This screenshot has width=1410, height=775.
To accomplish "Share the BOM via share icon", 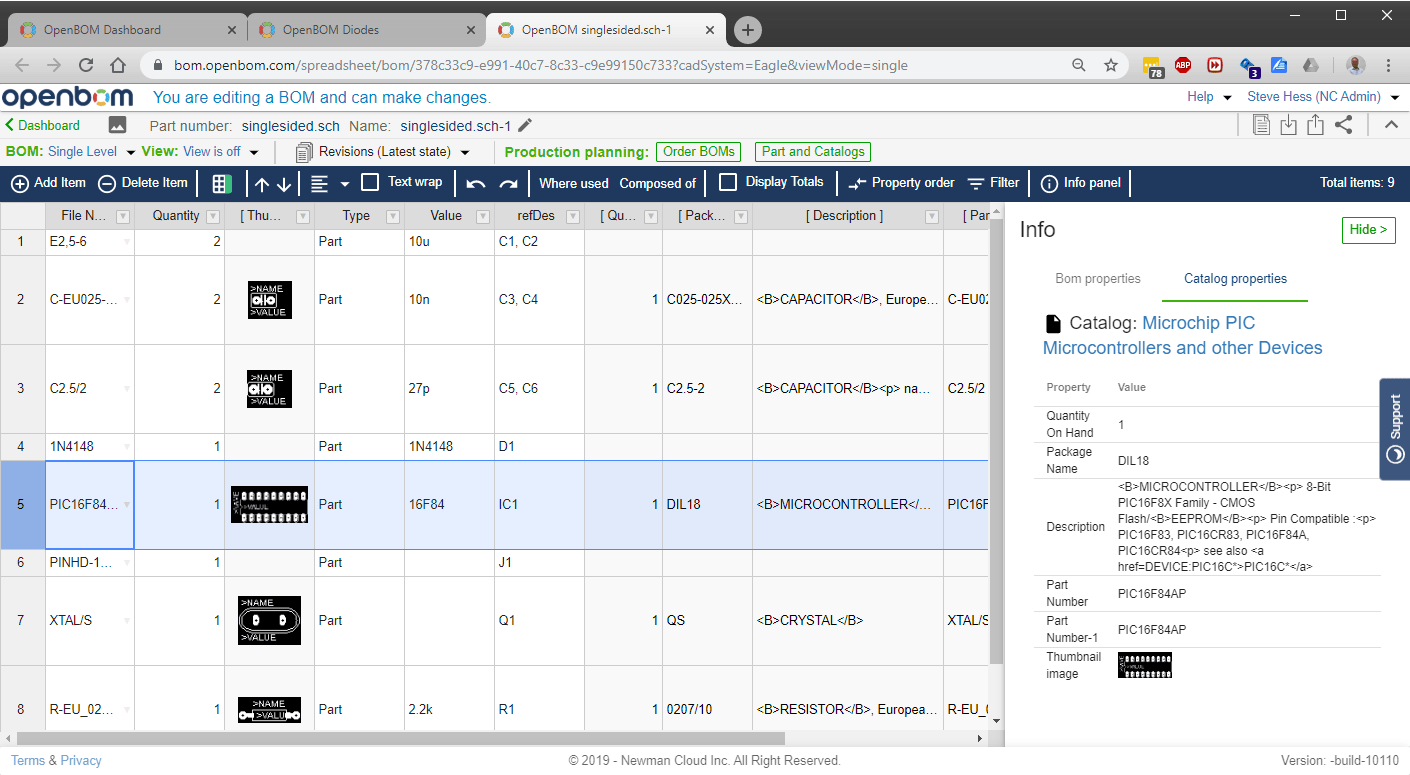I will point(1344,125).
